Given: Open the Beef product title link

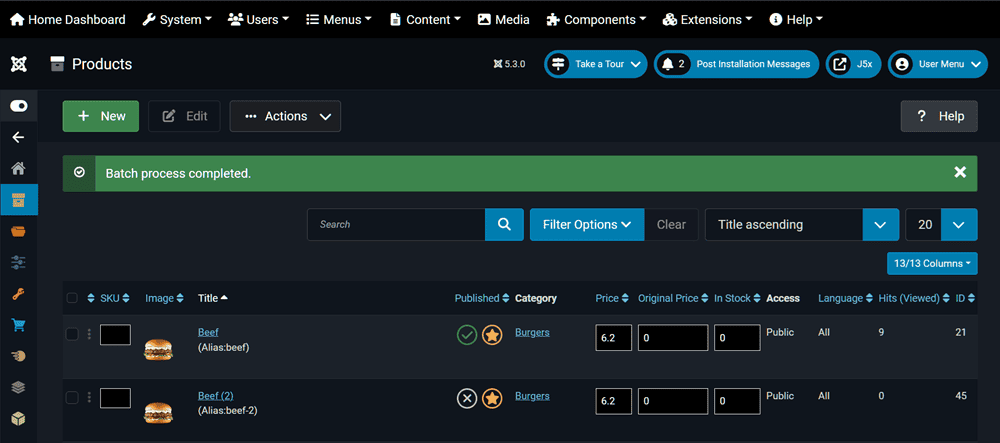Looking at the screenshot, I should [208, 332].
